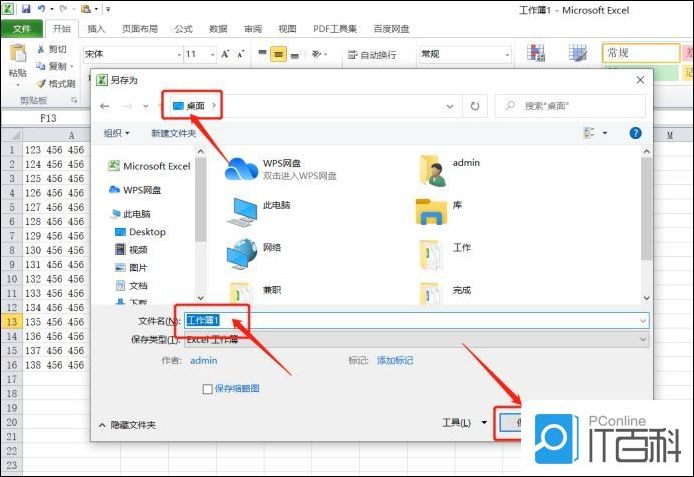Image resolution: width=694 pixels, height=477 pixels.
Task: Select 文档 in navigation pane
Action: (x=131, y=285)
